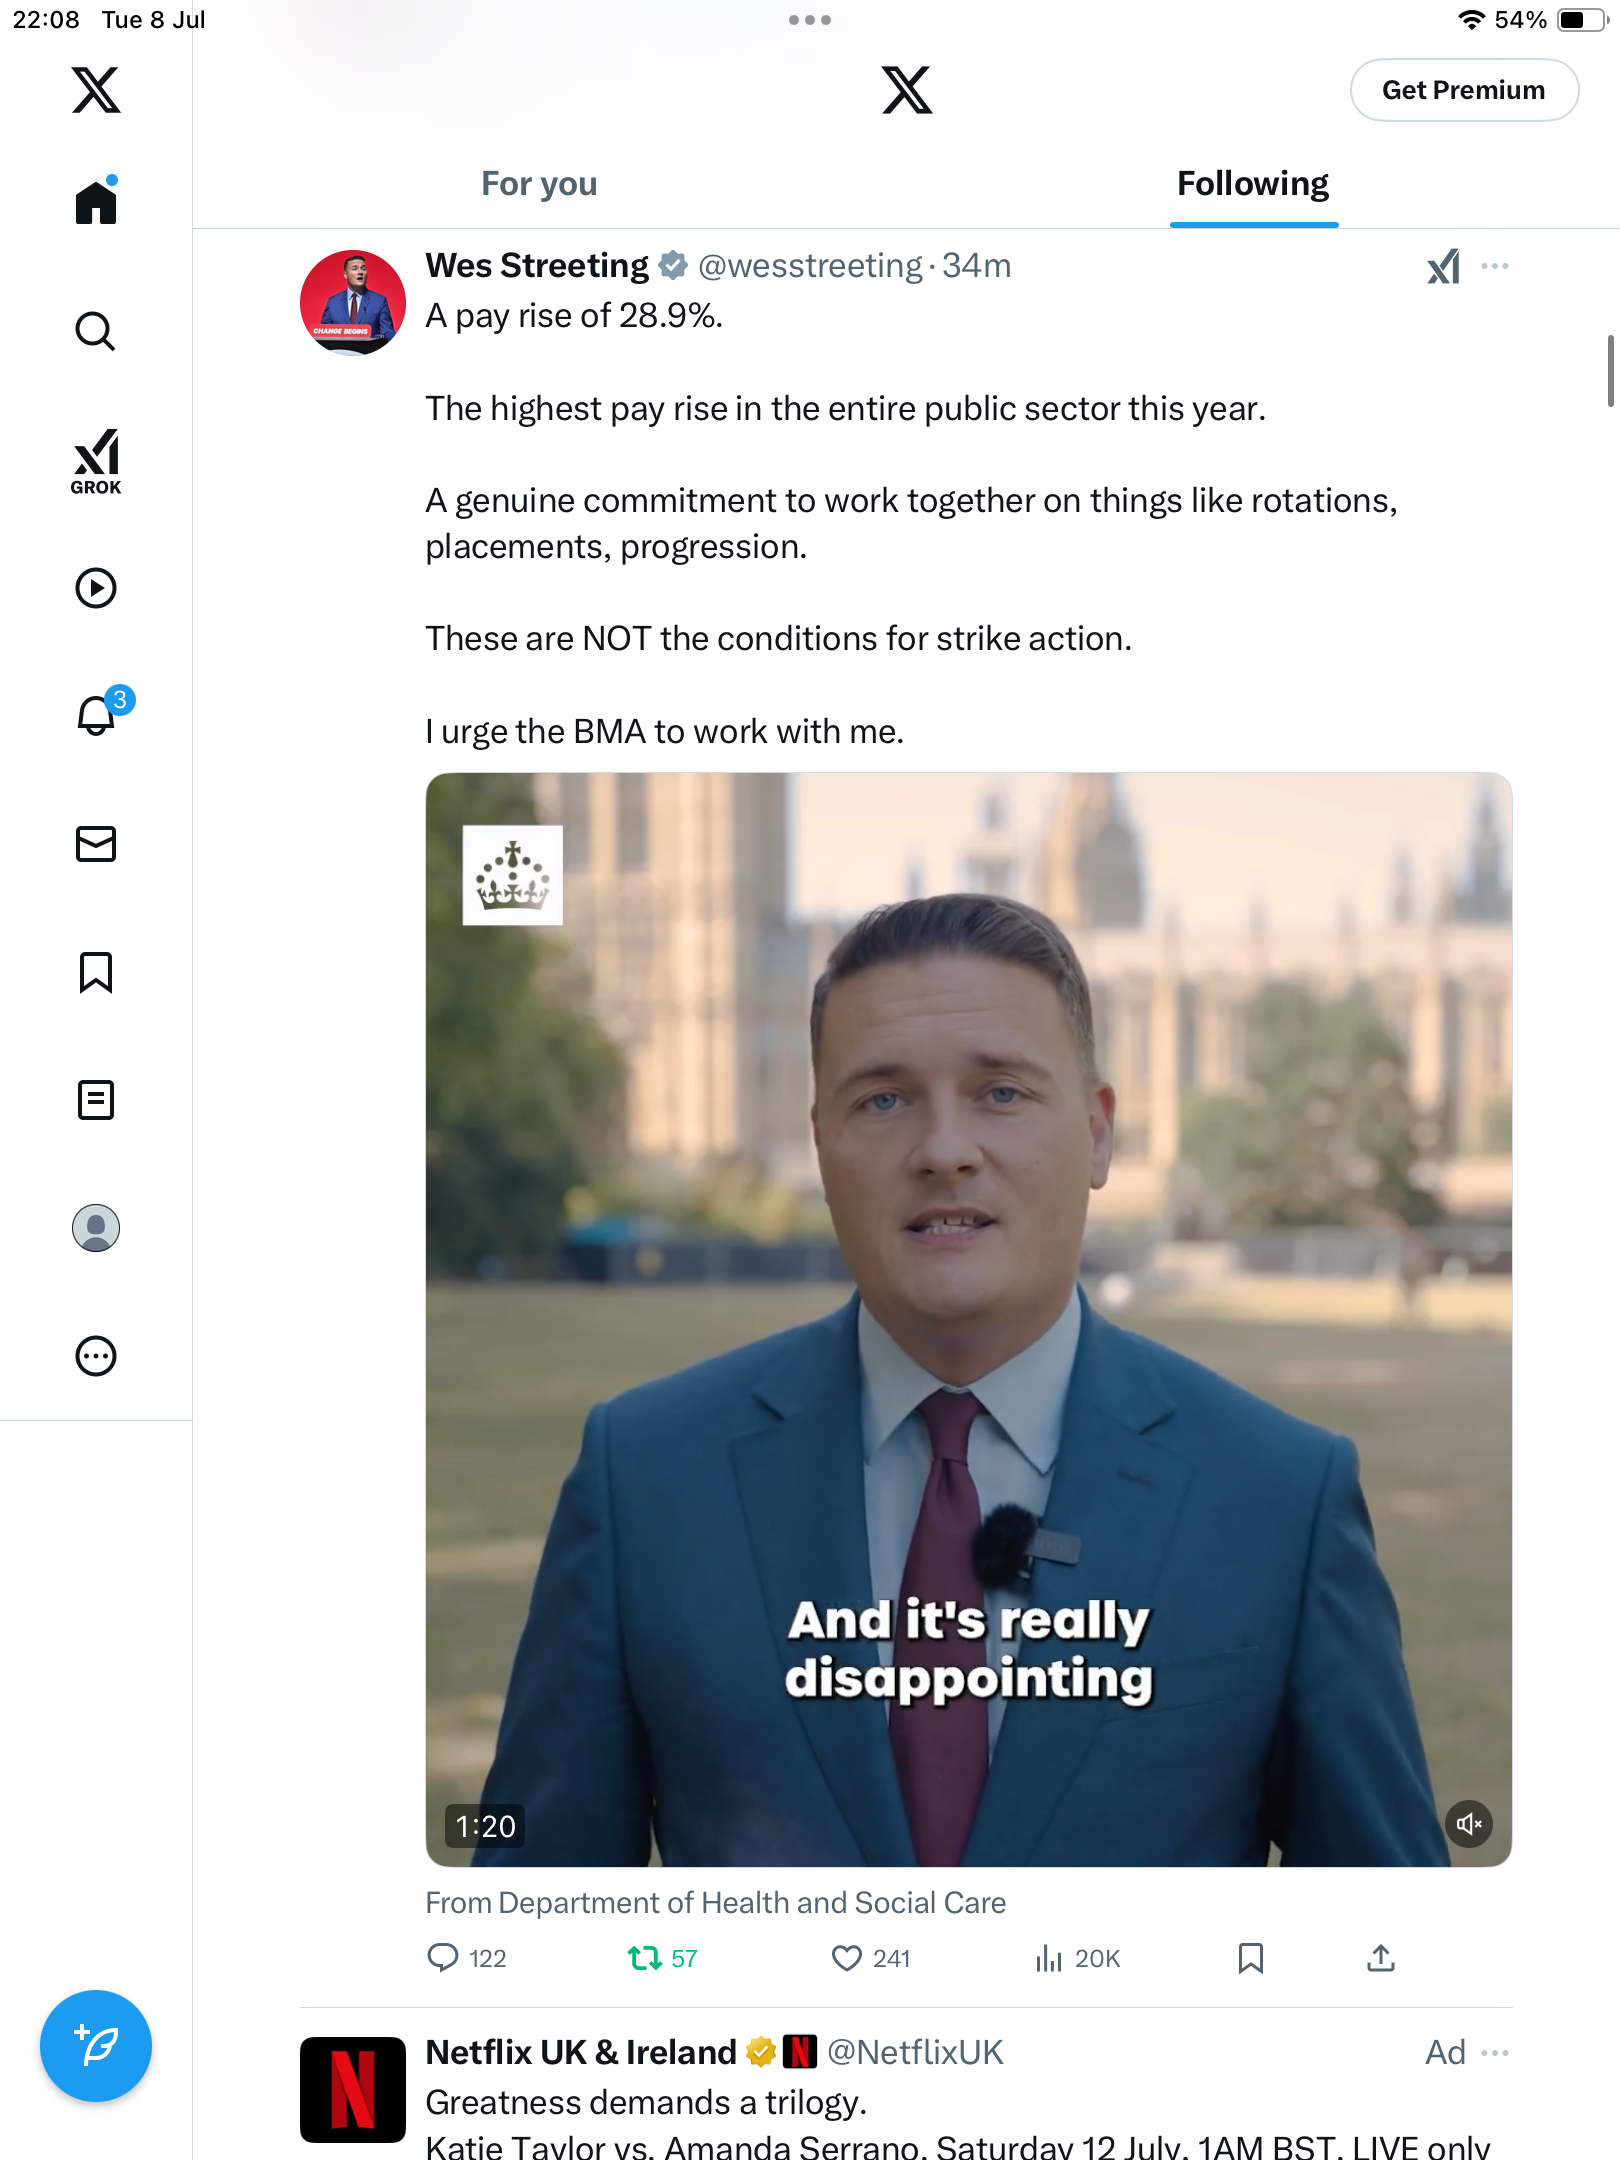Open the Home feed icon in sidebar
Image resolution: width=1620 pixels, height=2160 pixels.
coord(96,201)
